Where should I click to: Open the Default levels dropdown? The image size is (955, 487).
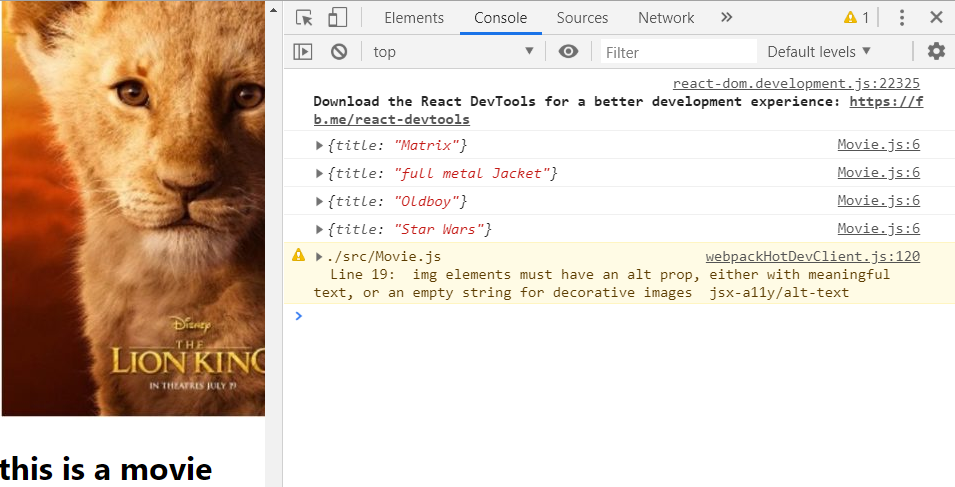(819, 52)
